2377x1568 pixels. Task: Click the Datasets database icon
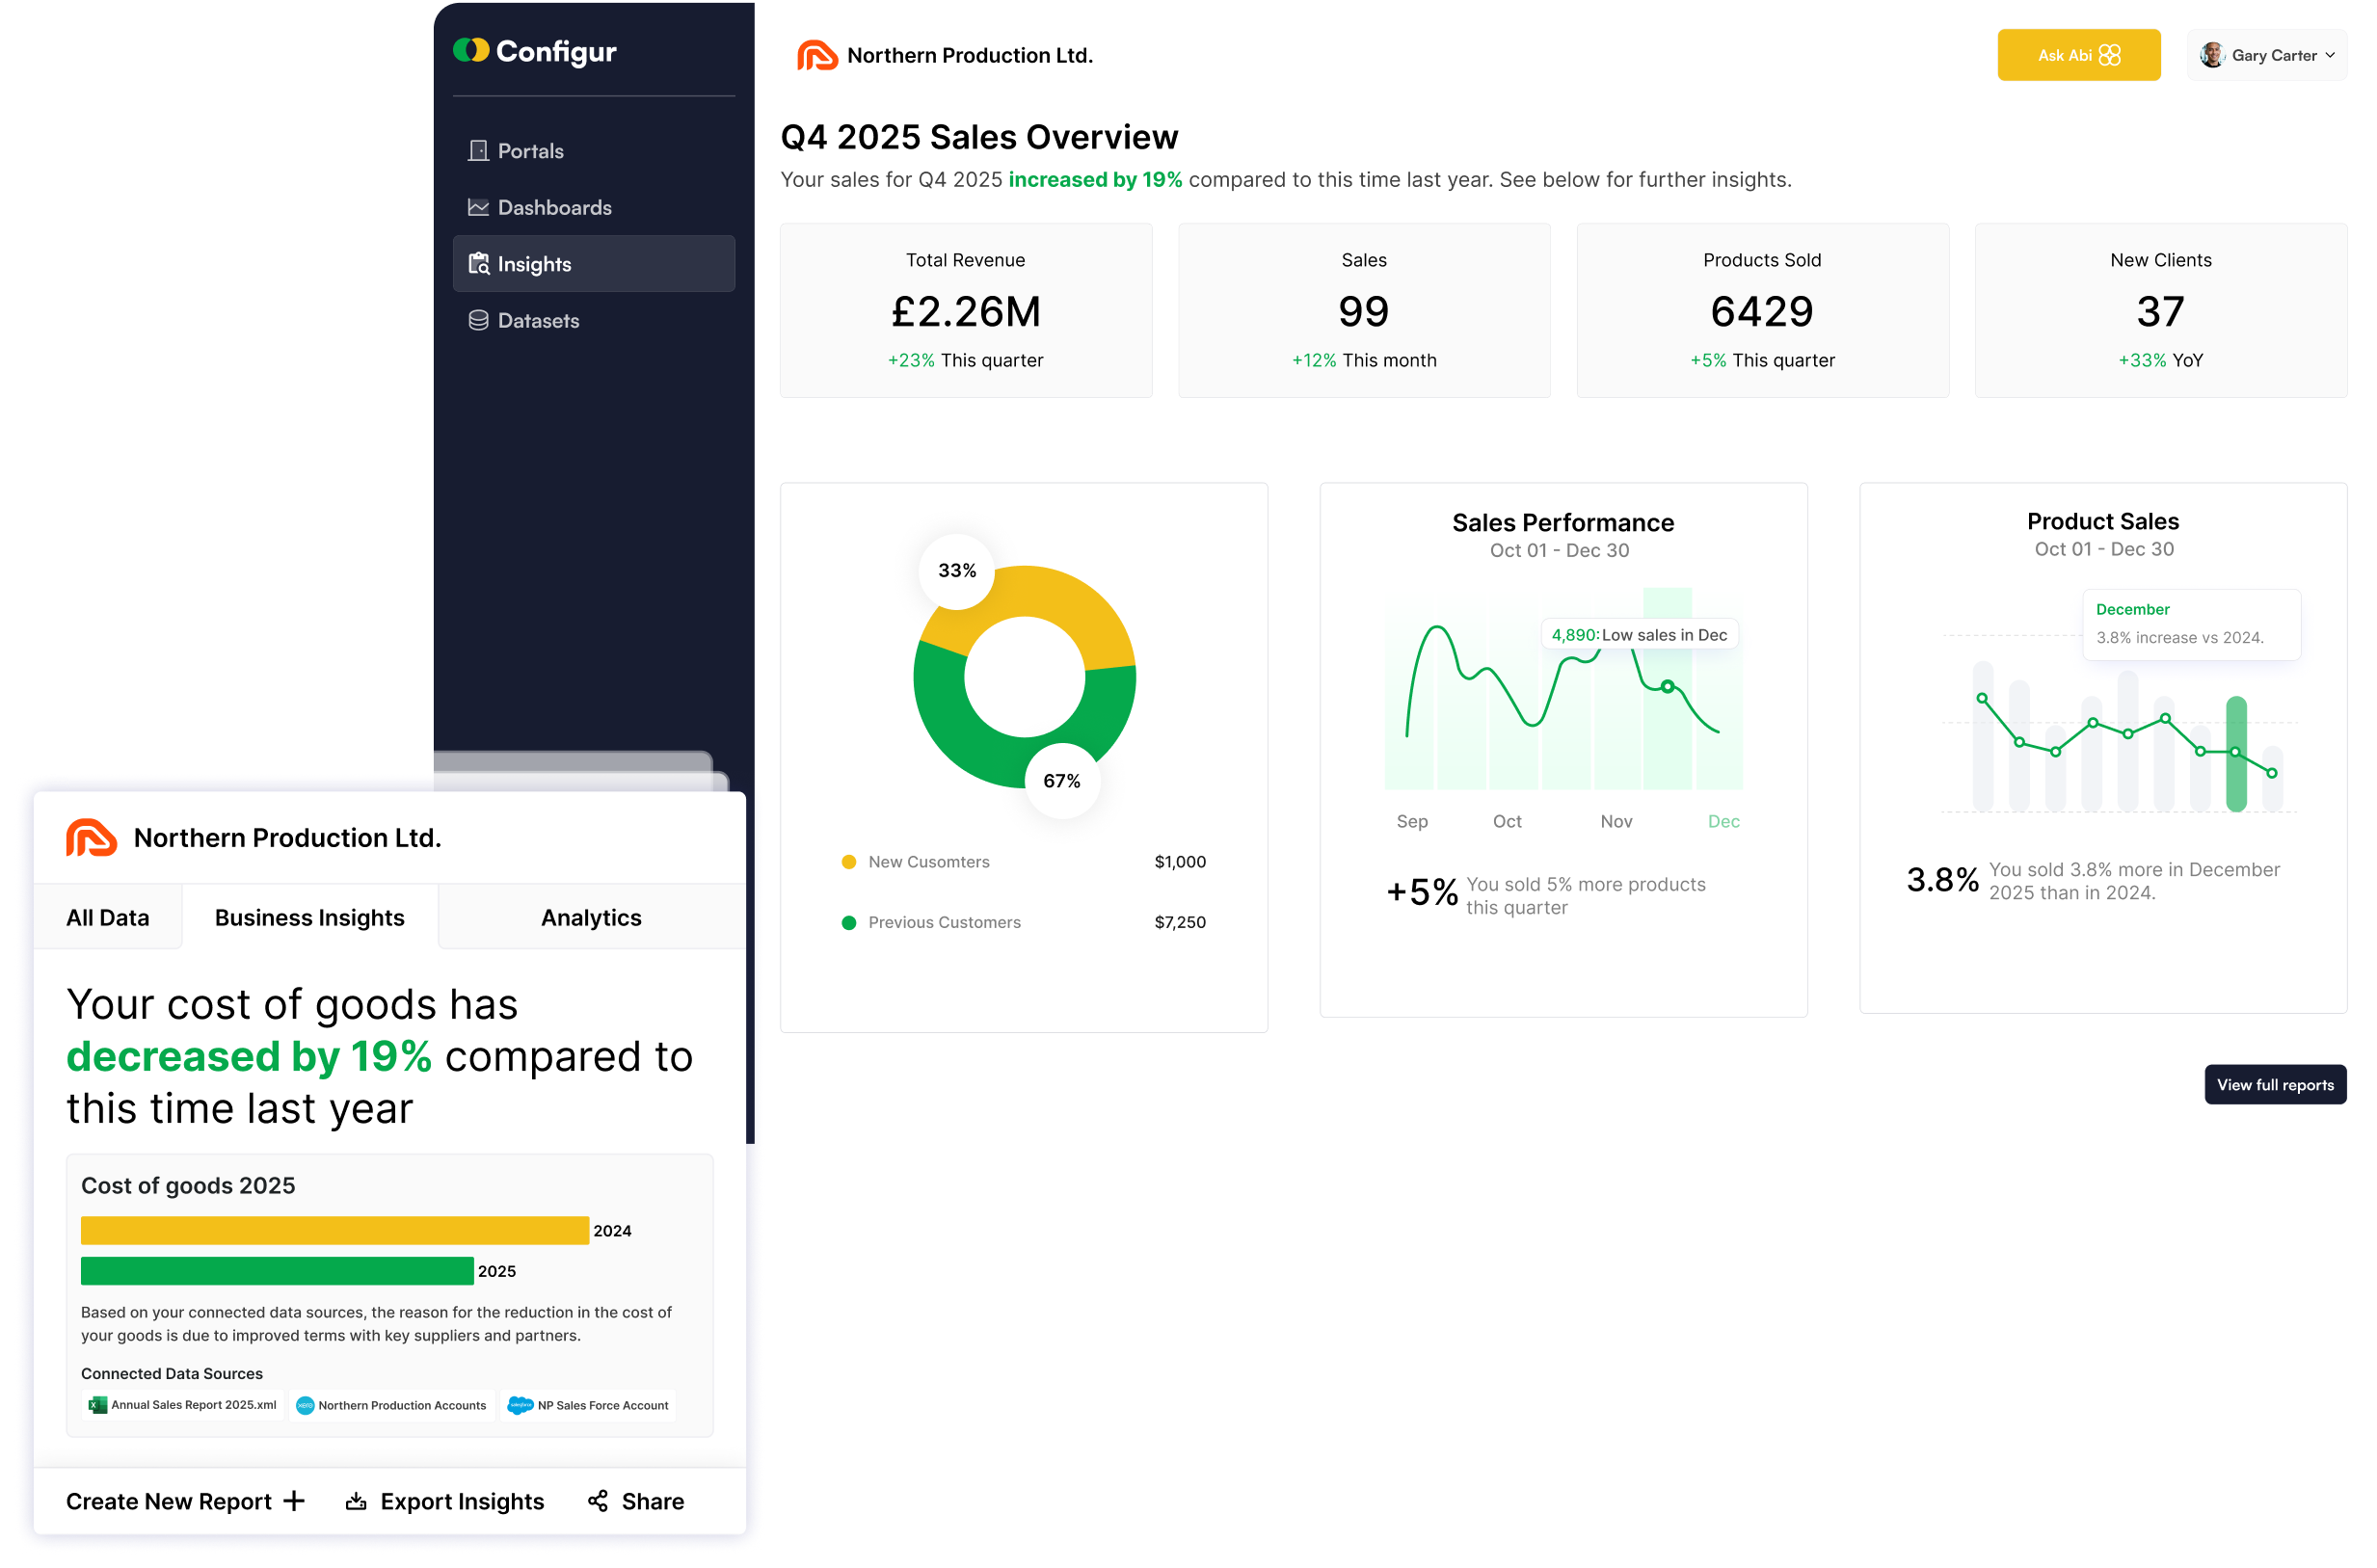(x=478, y=320)
